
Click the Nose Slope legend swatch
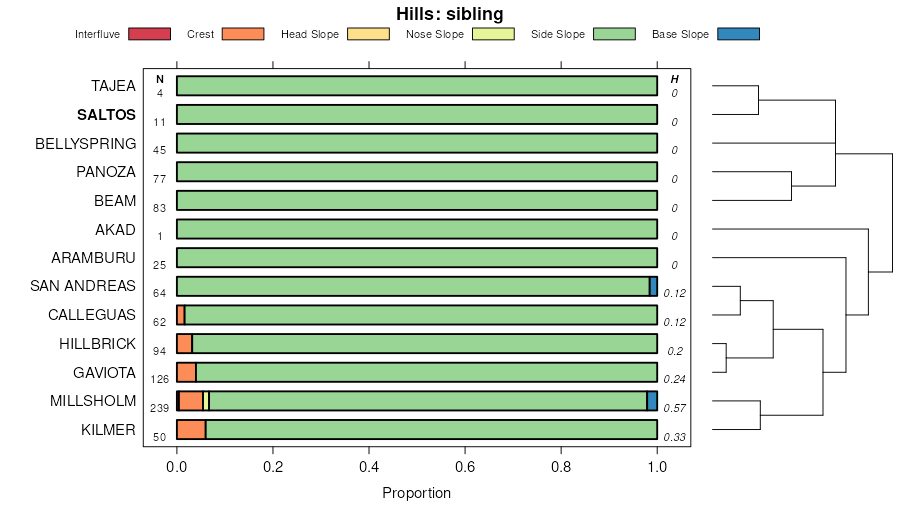[x=492, y=34]
